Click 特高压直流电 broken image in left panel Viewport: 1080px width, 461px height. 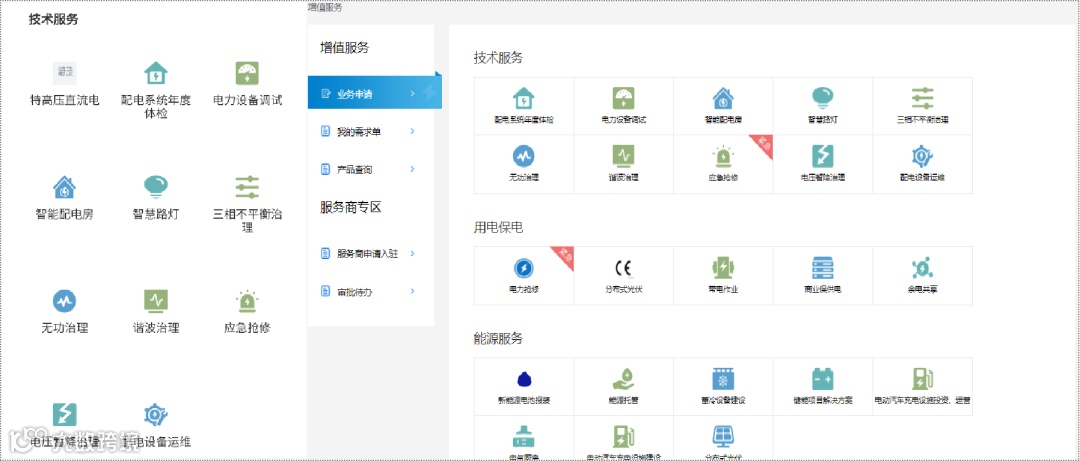[64, 73]
